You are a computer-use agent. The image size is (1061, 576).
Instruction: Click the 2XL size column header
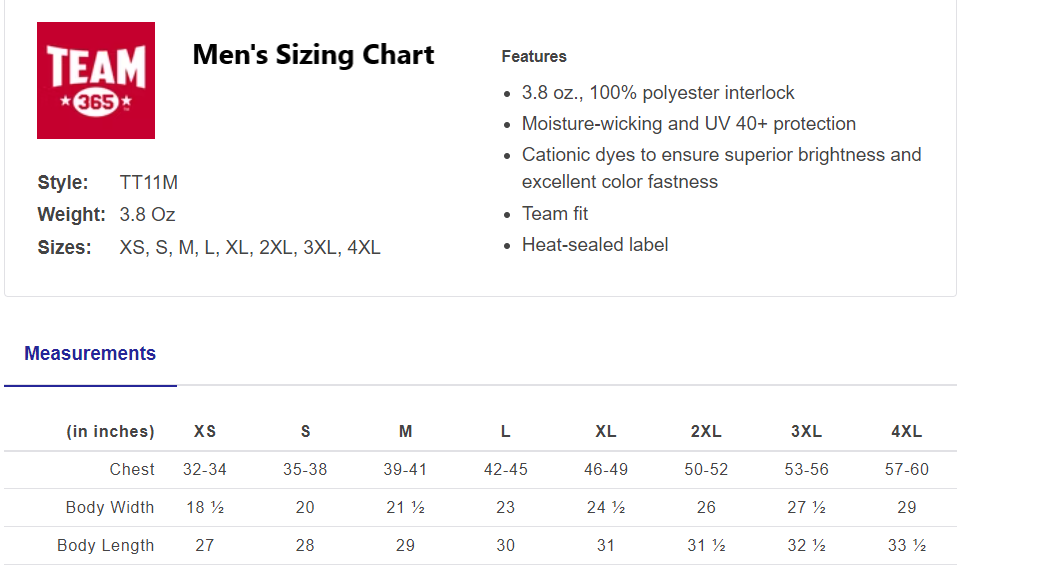pos(706,432)
